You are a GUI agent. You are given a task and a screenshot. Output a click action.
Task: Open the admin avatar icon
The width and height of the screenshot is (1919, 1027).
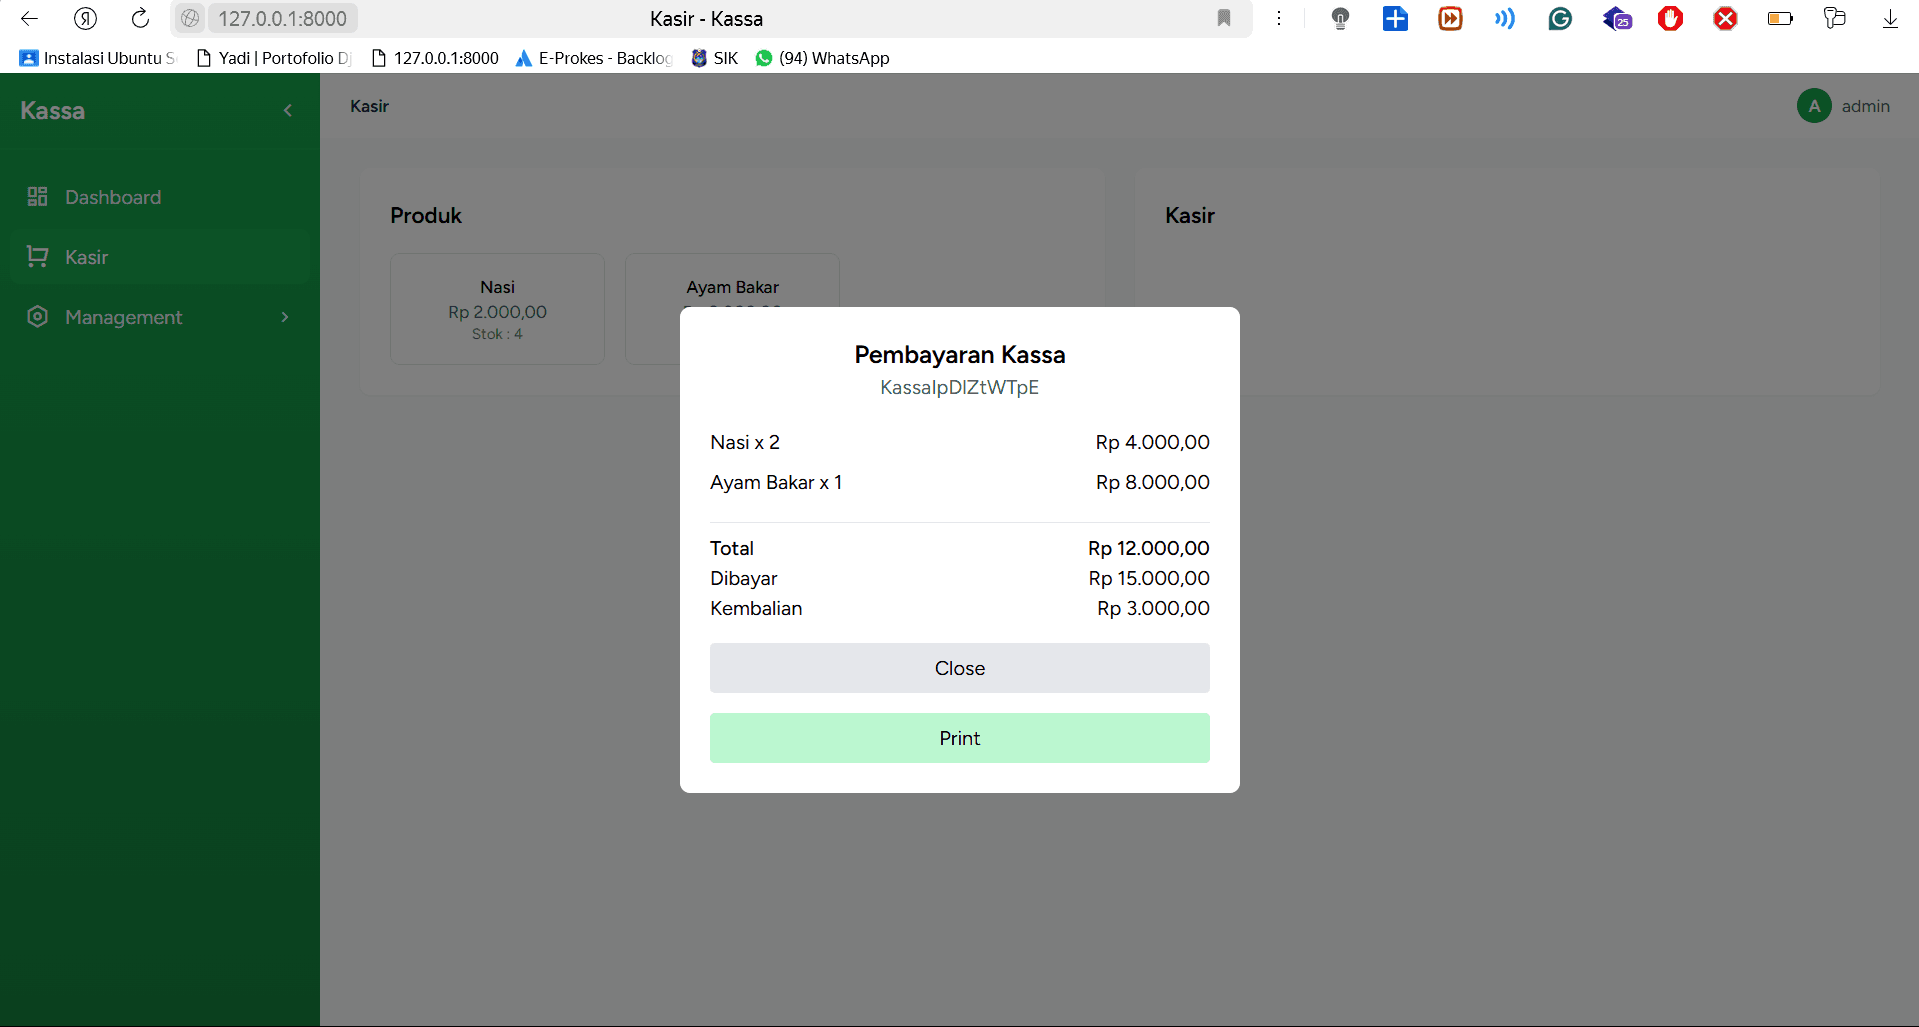click(x=1813, y=106)
